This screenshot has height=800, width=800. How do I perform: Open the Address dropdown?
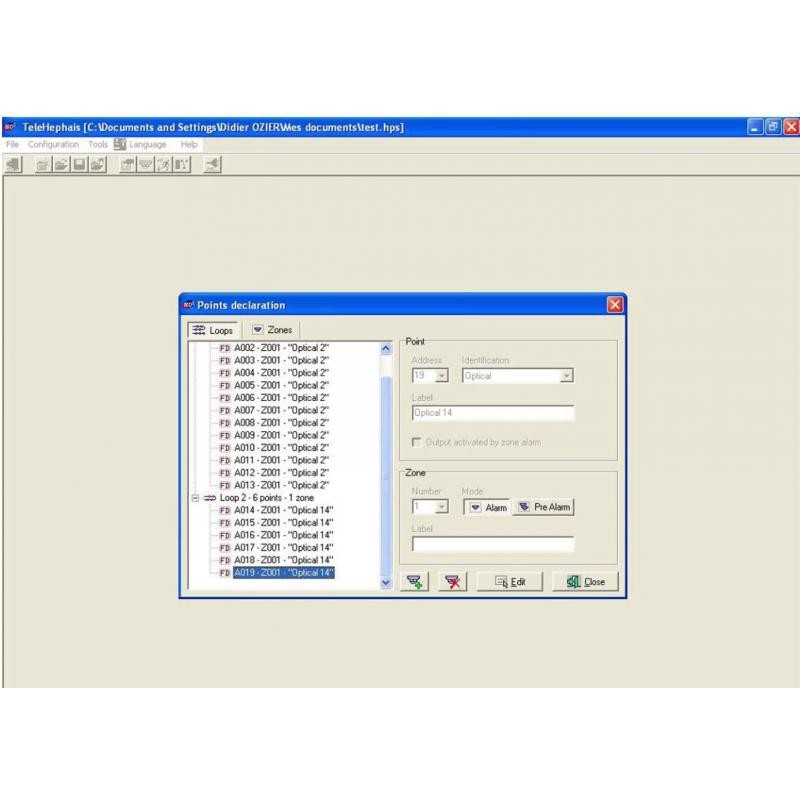pos(442,376)
